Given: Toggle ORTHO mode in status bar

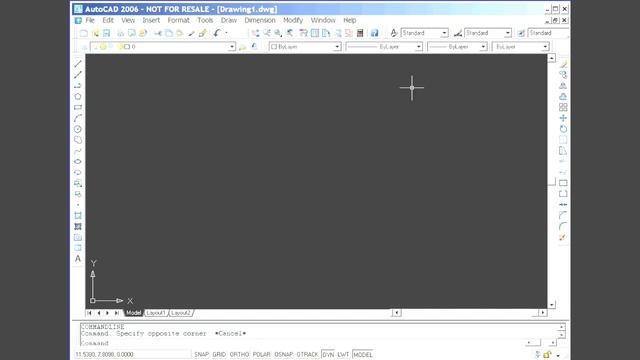Looking at the screenshot, I should (239, 354).
